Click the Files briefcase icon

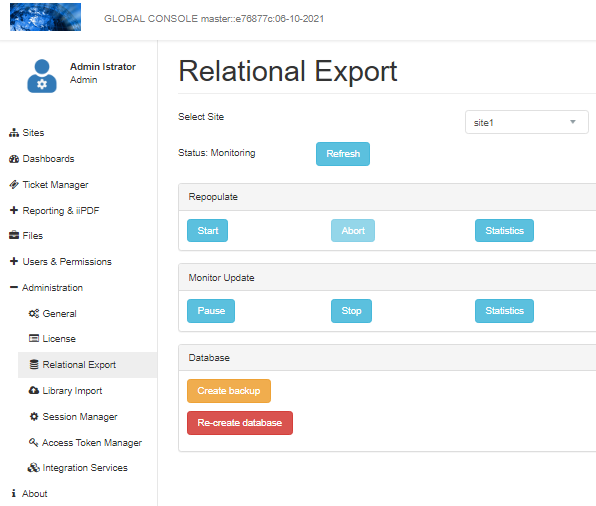14,235
